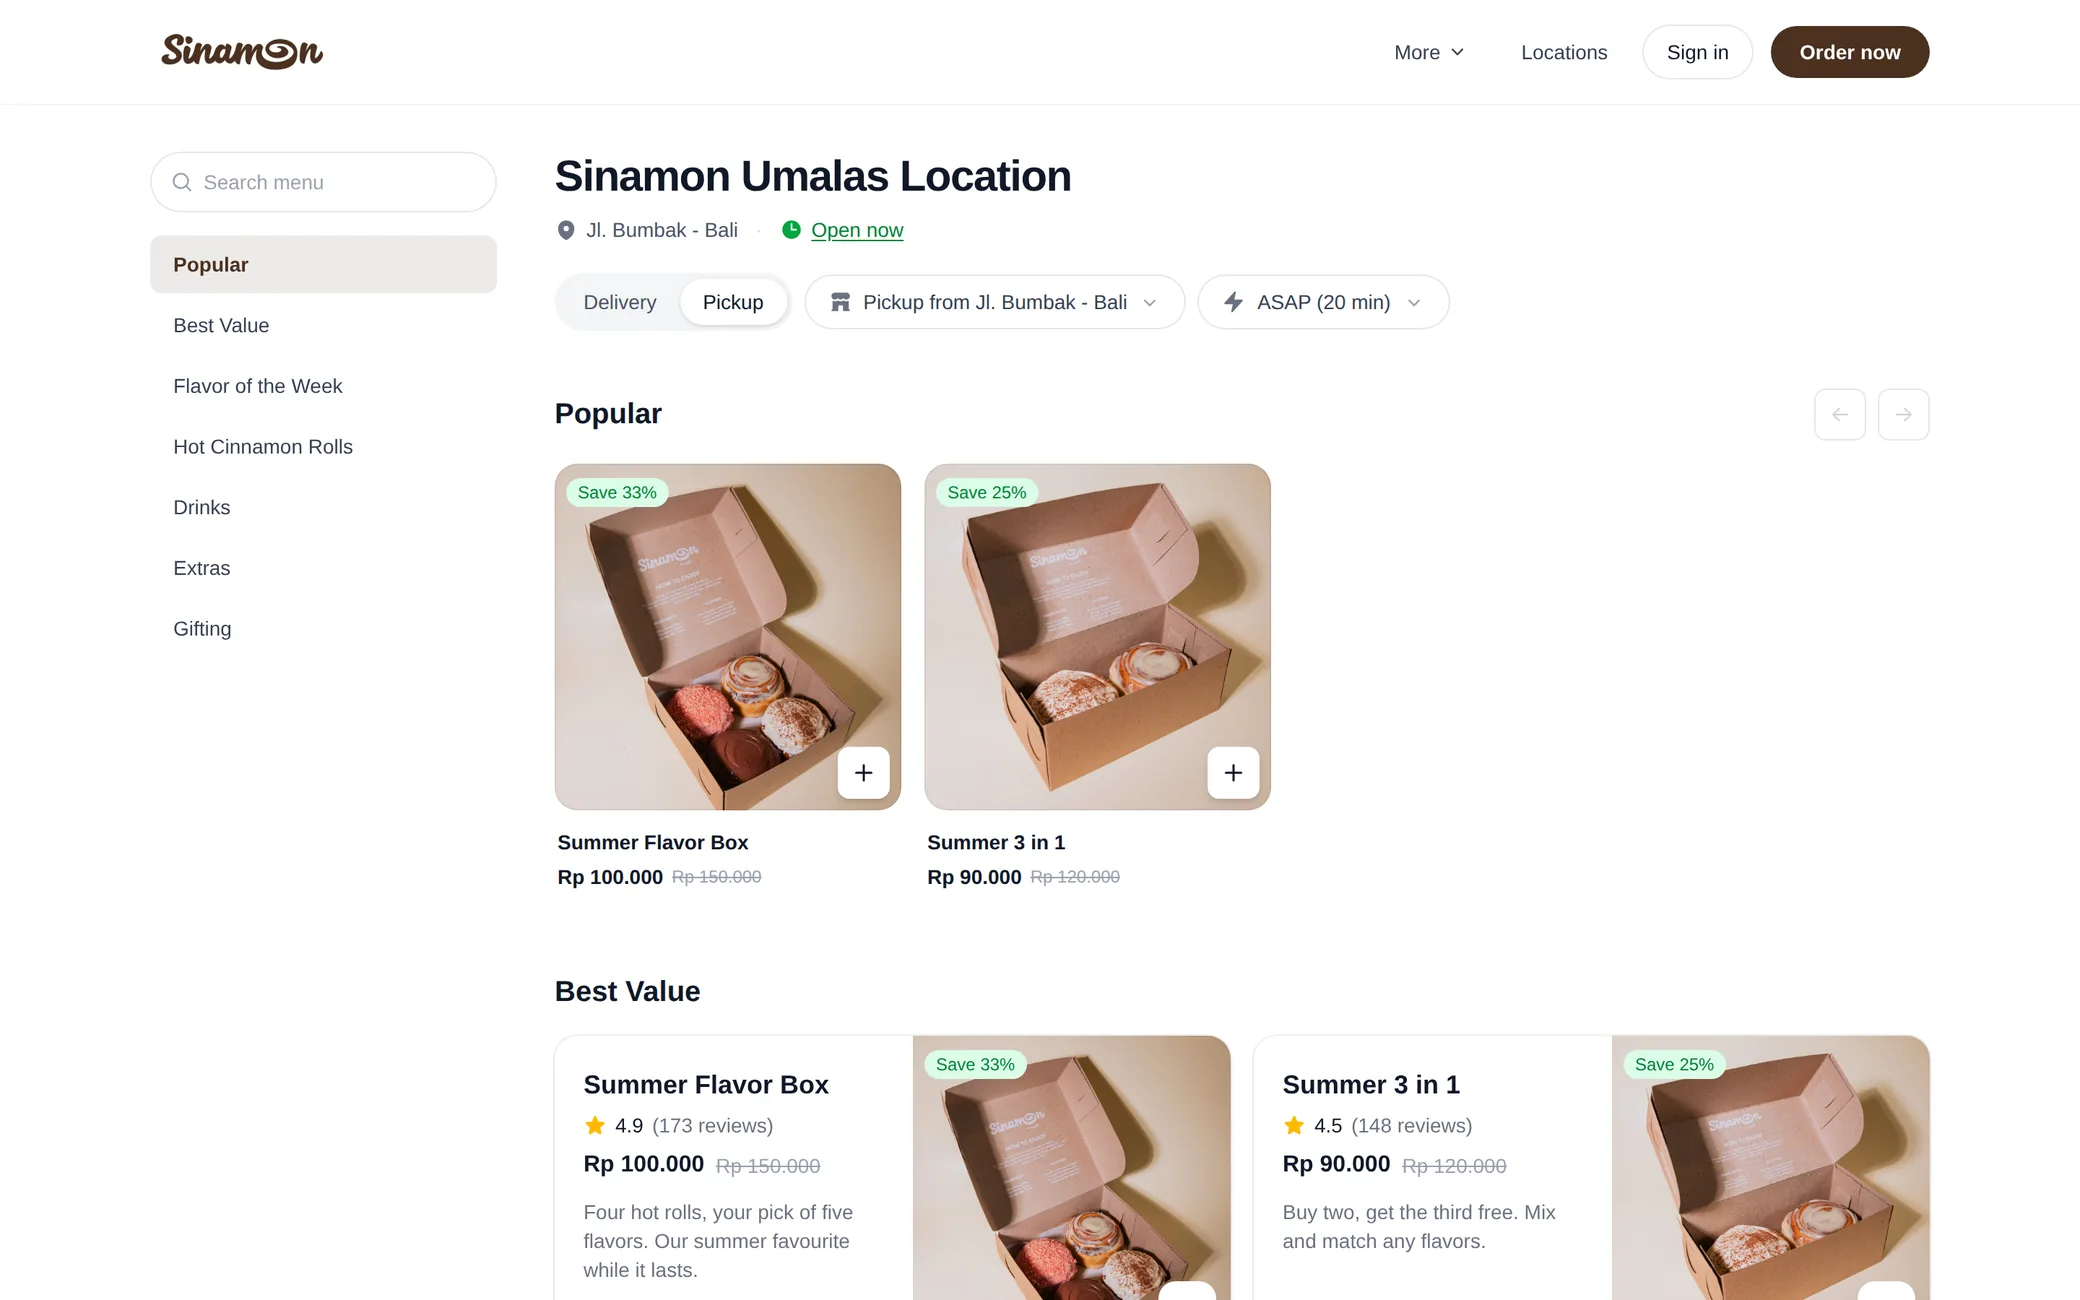2080x1300 pixels.
Task: Click Summer Flavor Box title under Popular
Action: [x=653, y=843]
